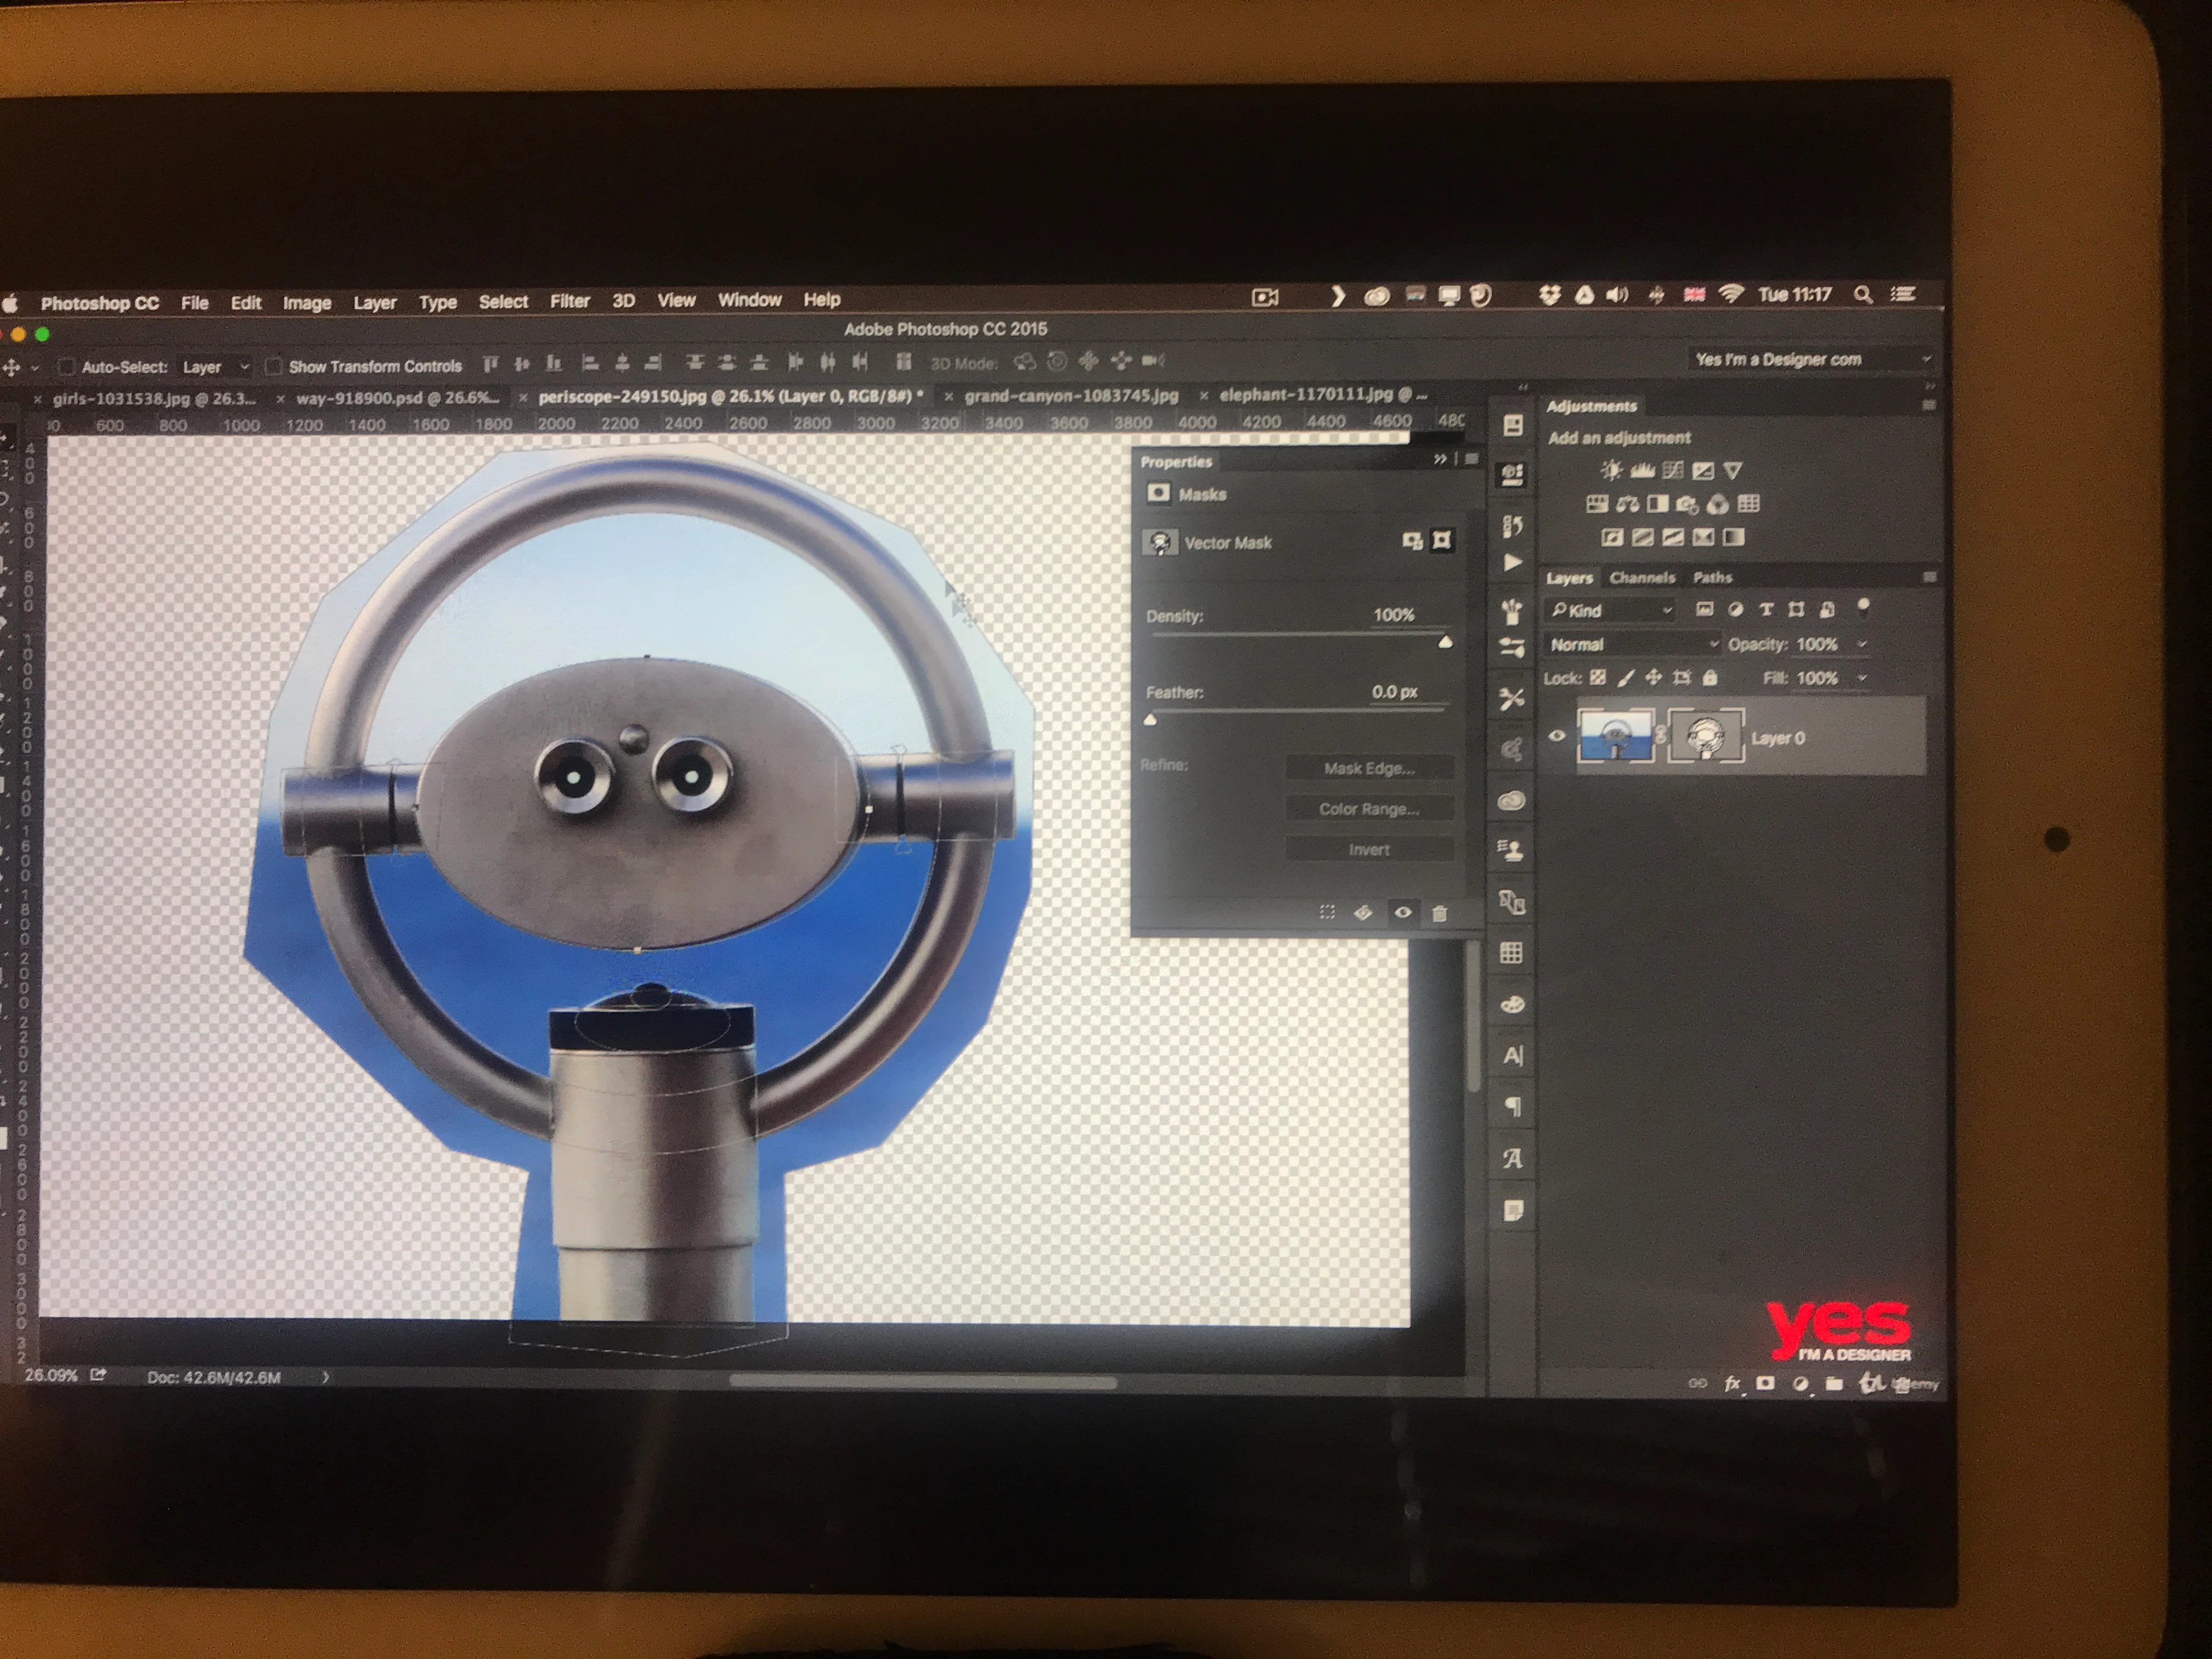Delete the mask via trash icon

point(1439,913)
